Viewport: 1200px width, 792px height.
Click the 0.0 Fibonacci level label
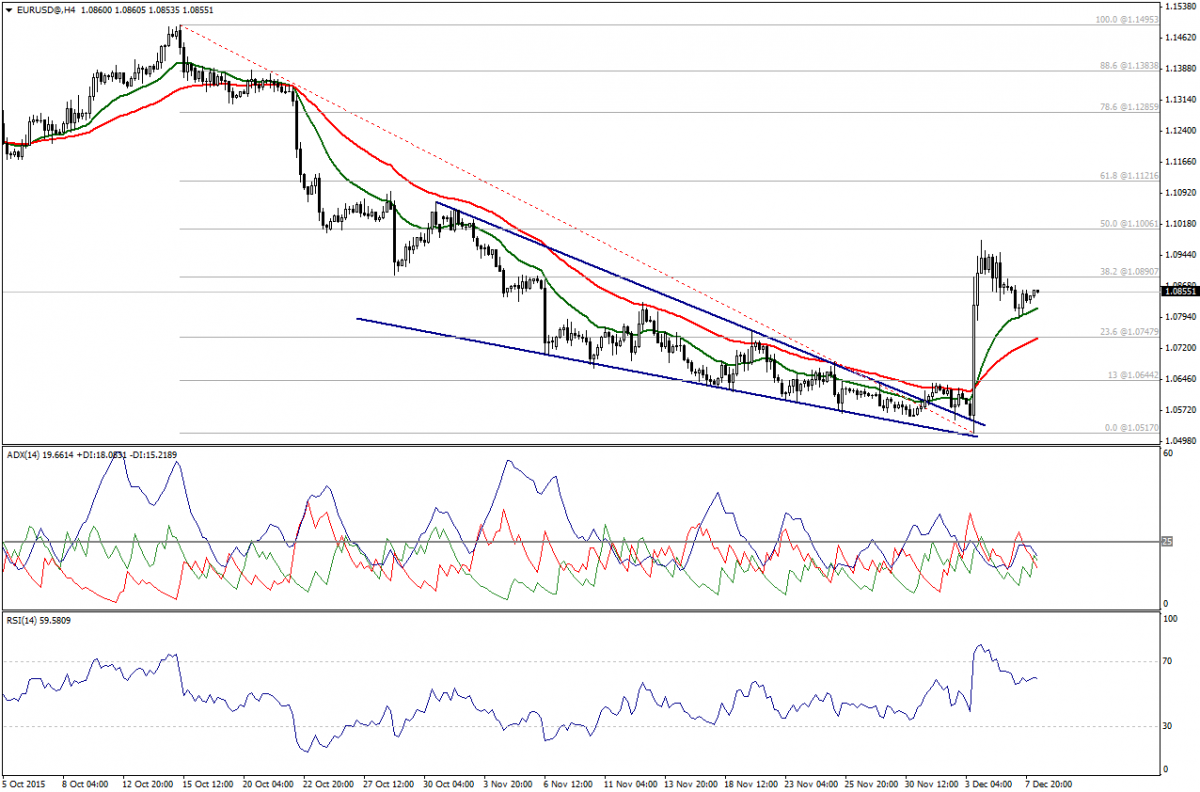coord(1129,427)
